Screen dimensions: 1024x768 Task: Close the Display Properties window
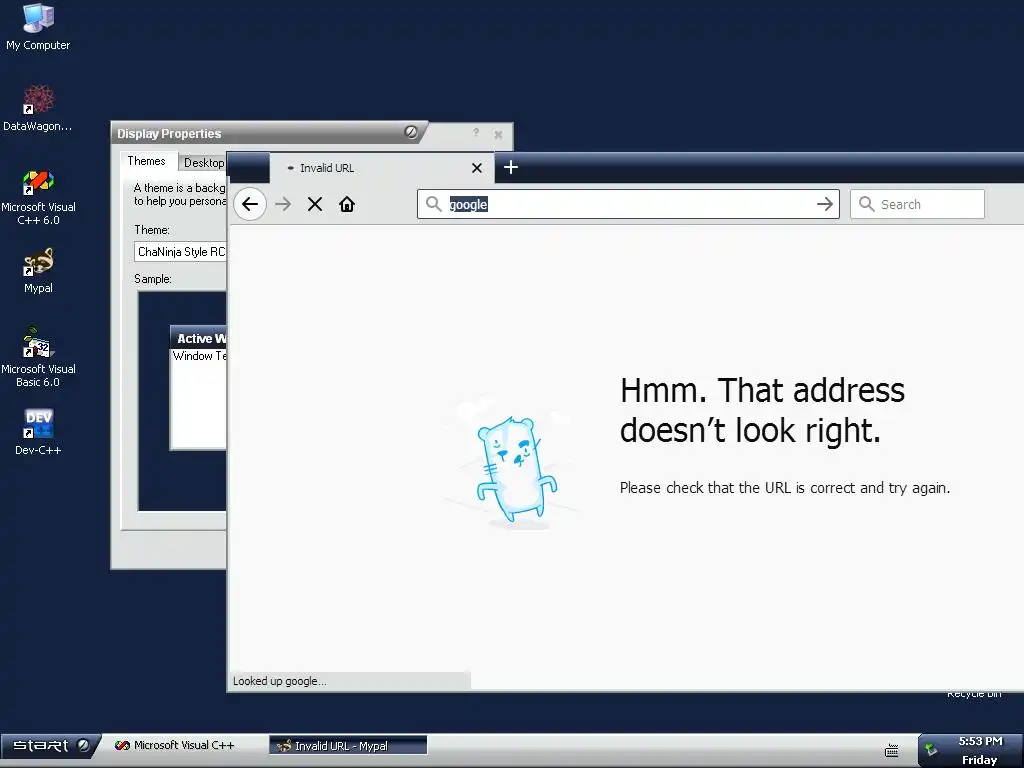[x=498, y=135]
